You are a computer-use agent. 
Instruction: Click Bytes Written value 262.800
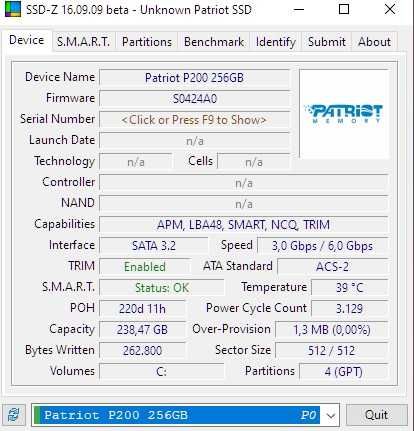pyautogui.click(x=142, y=351)
